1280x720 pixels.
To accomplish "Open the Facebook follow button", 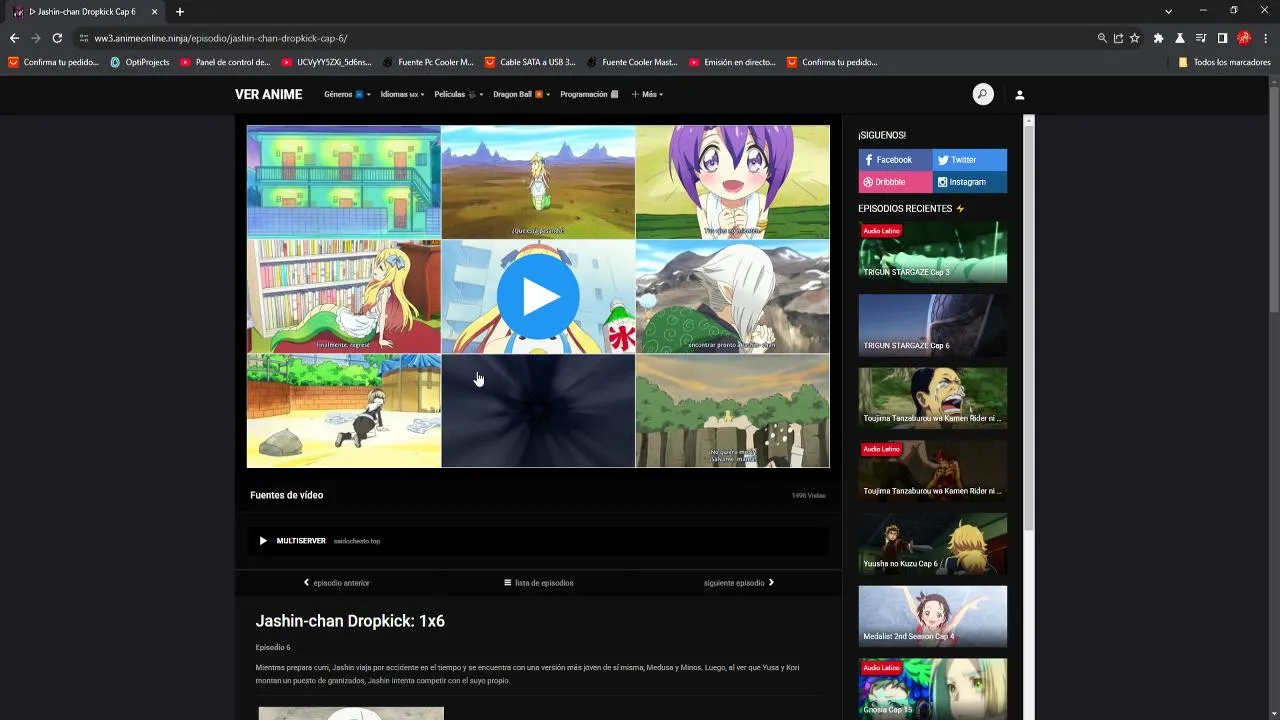I will (x=895, y=160).
